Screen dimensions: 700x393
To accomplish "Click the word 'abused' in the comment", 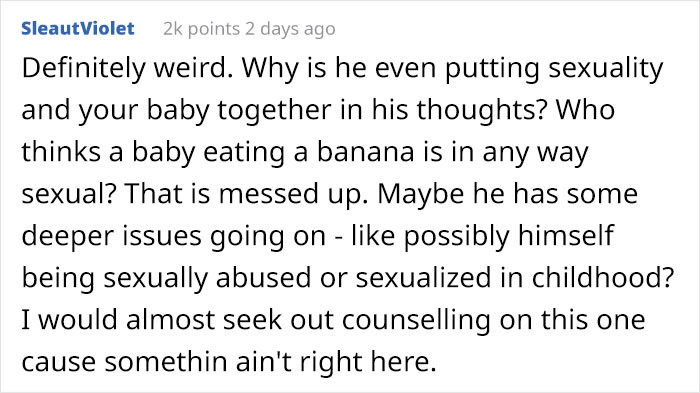I will pos(263,277).
